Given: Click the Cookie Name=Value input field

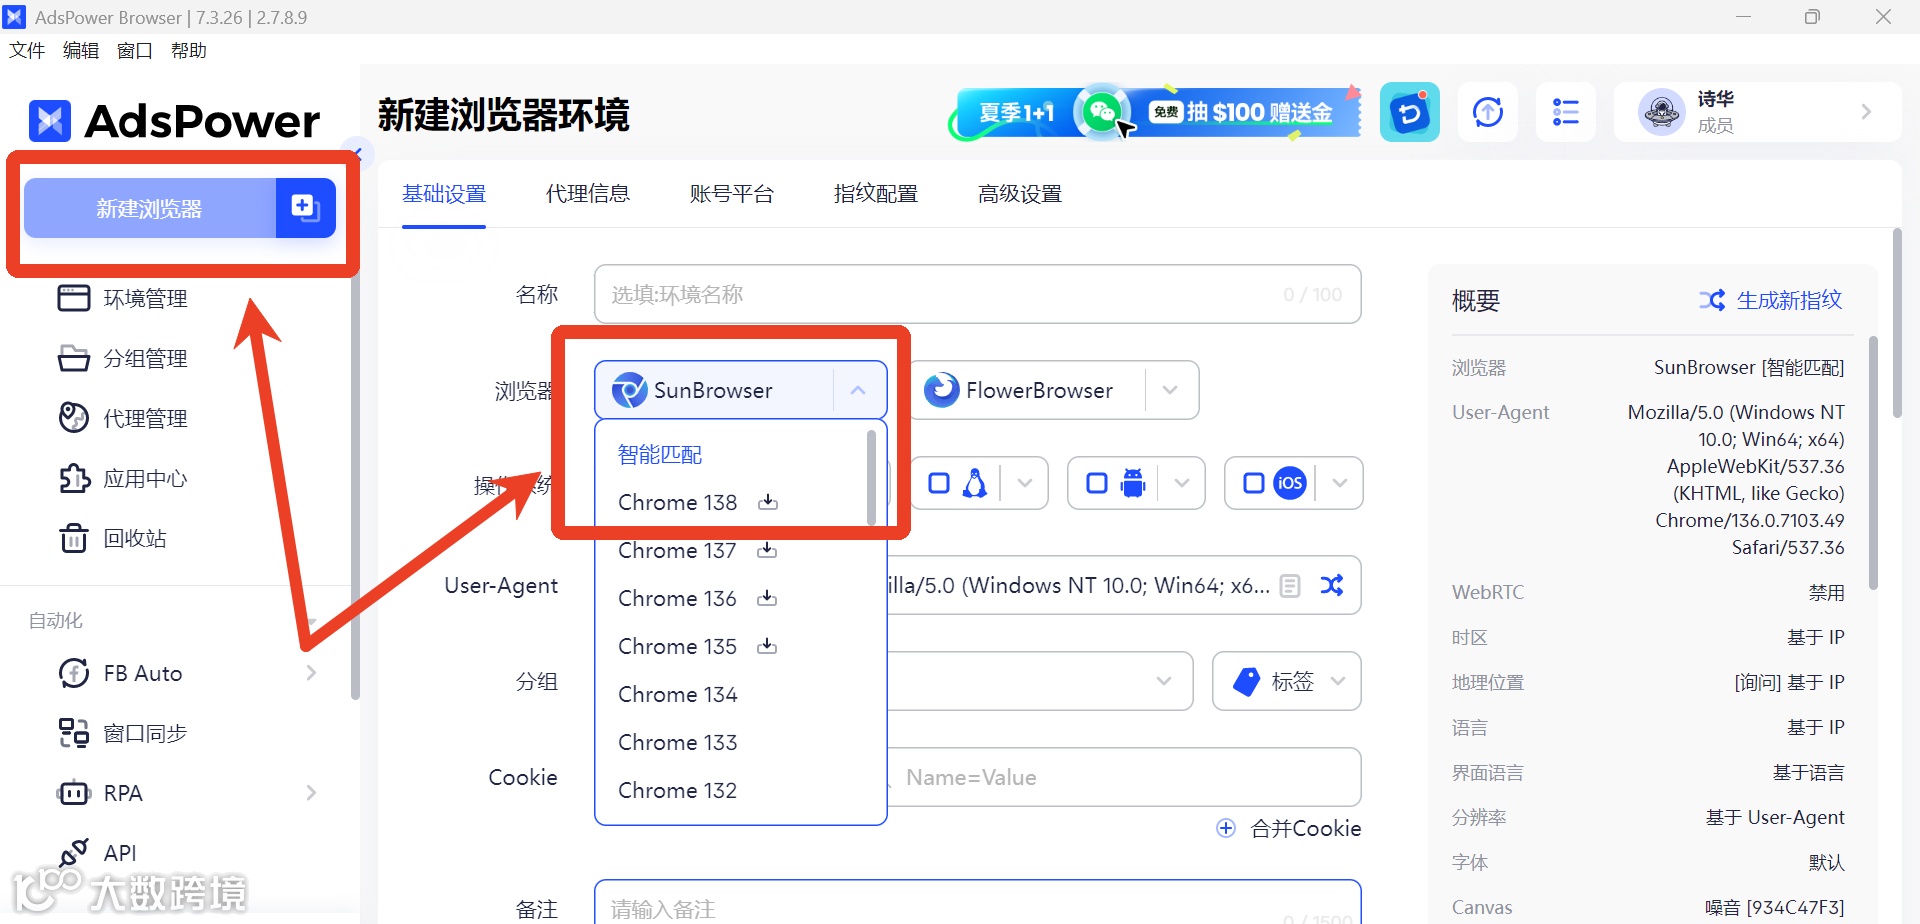Looking at the screenshot, I should click(x=1124, y=777).
